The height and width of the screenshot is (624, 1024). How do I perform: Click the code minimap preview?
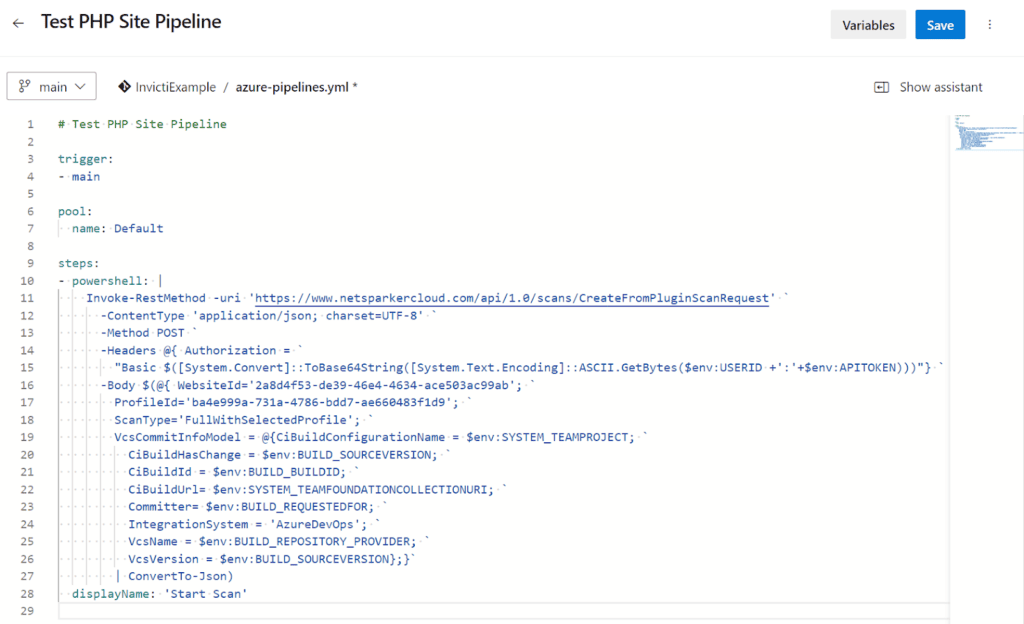(x=985, y=130)
